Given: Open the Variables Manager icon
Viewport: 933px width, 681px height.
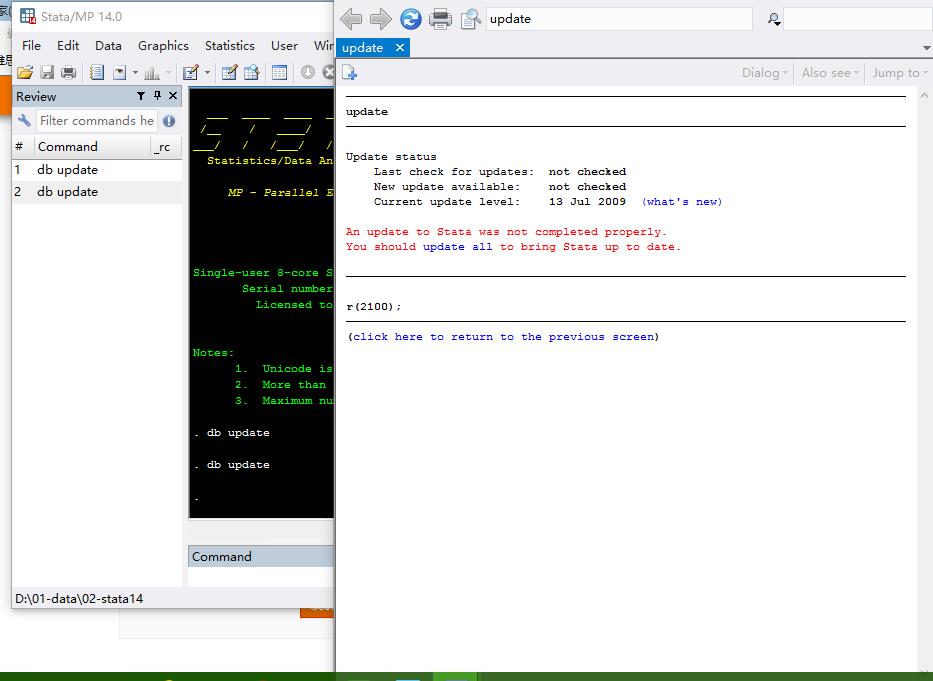Looking at the screenshot, I should point(279,72).
